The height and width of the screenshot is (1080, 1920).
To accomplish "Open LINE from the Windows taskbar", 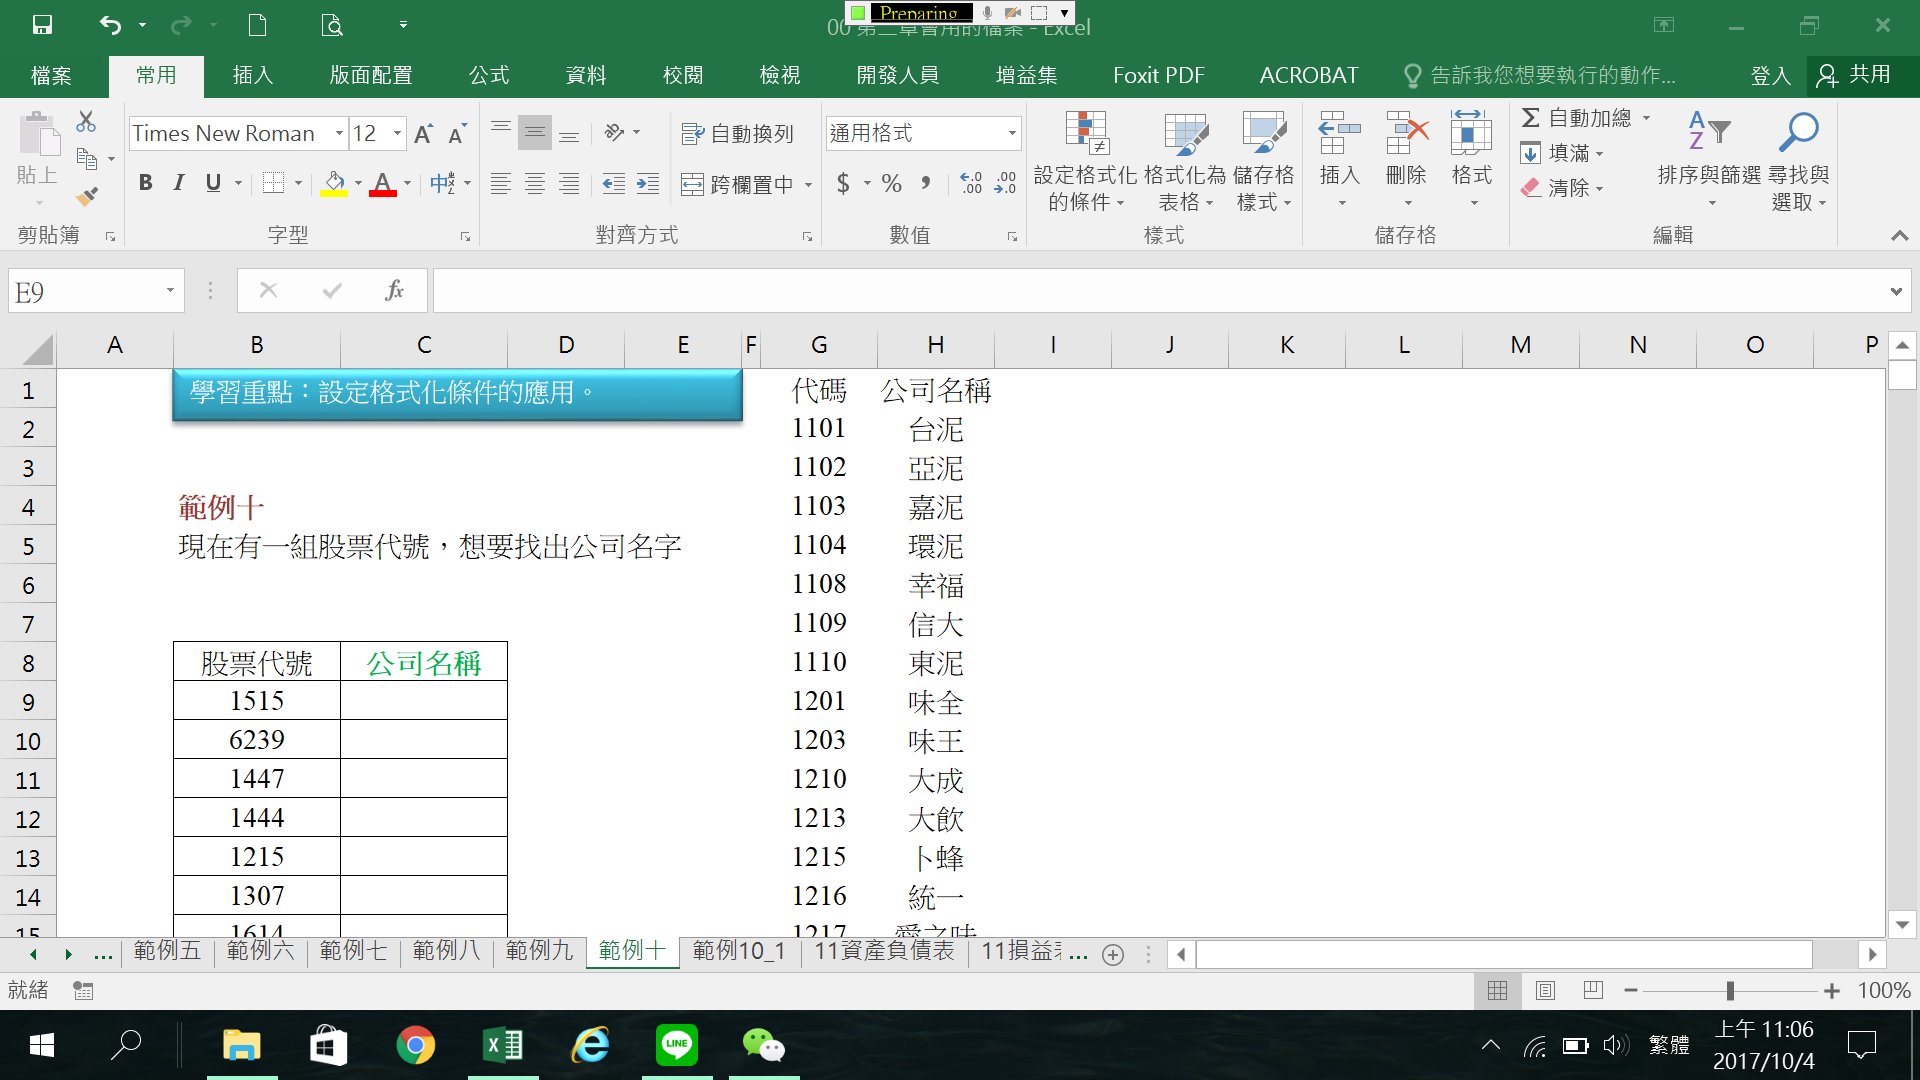I will [677, 1045].
